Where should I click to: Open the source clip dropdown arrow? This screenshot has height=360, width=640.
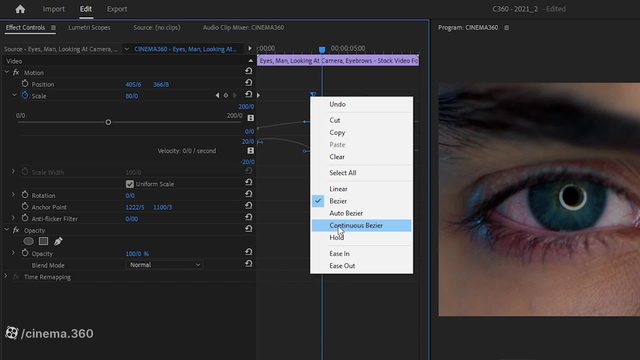coord(127,49)
